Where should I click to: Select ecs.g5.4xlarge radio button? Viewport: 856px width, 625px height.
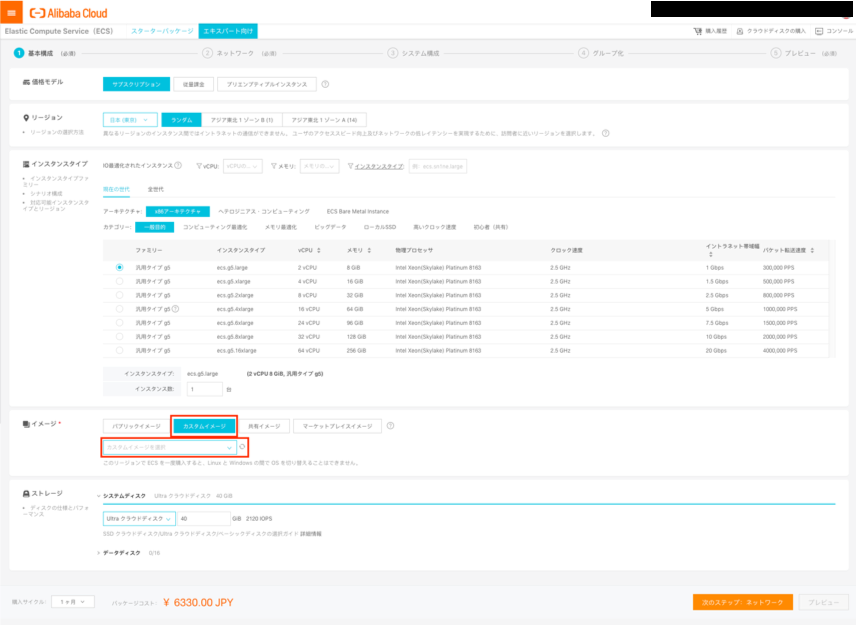tap(119, 309)
